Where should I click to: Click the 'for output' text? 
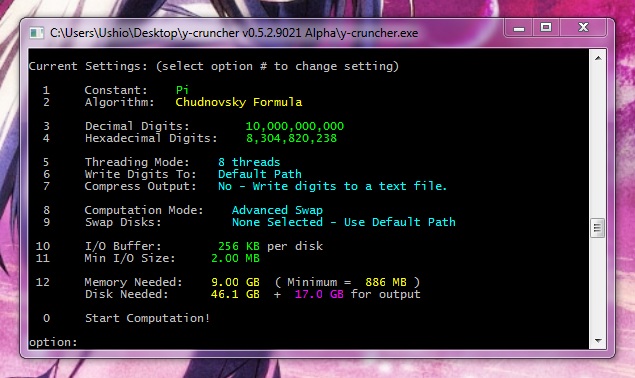386,294
